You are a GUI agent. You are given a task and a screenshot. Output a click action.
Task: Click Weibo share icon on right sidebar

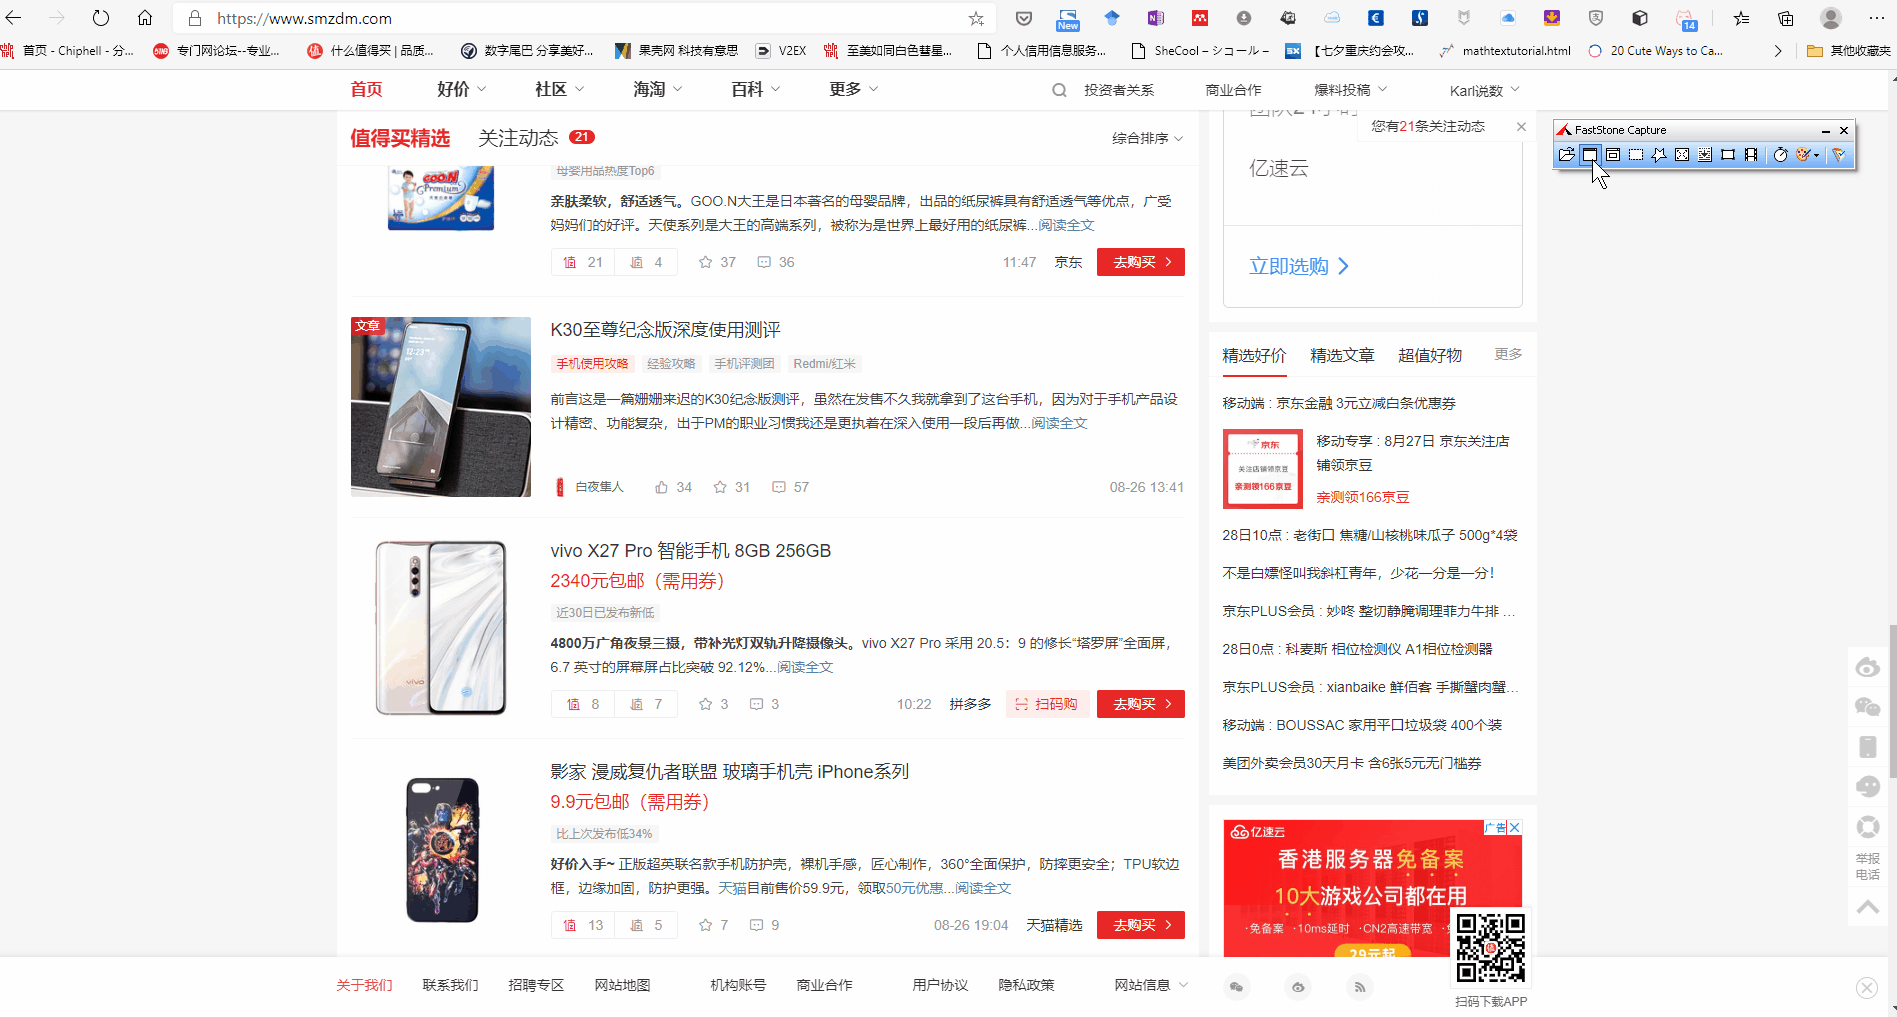1867,668
